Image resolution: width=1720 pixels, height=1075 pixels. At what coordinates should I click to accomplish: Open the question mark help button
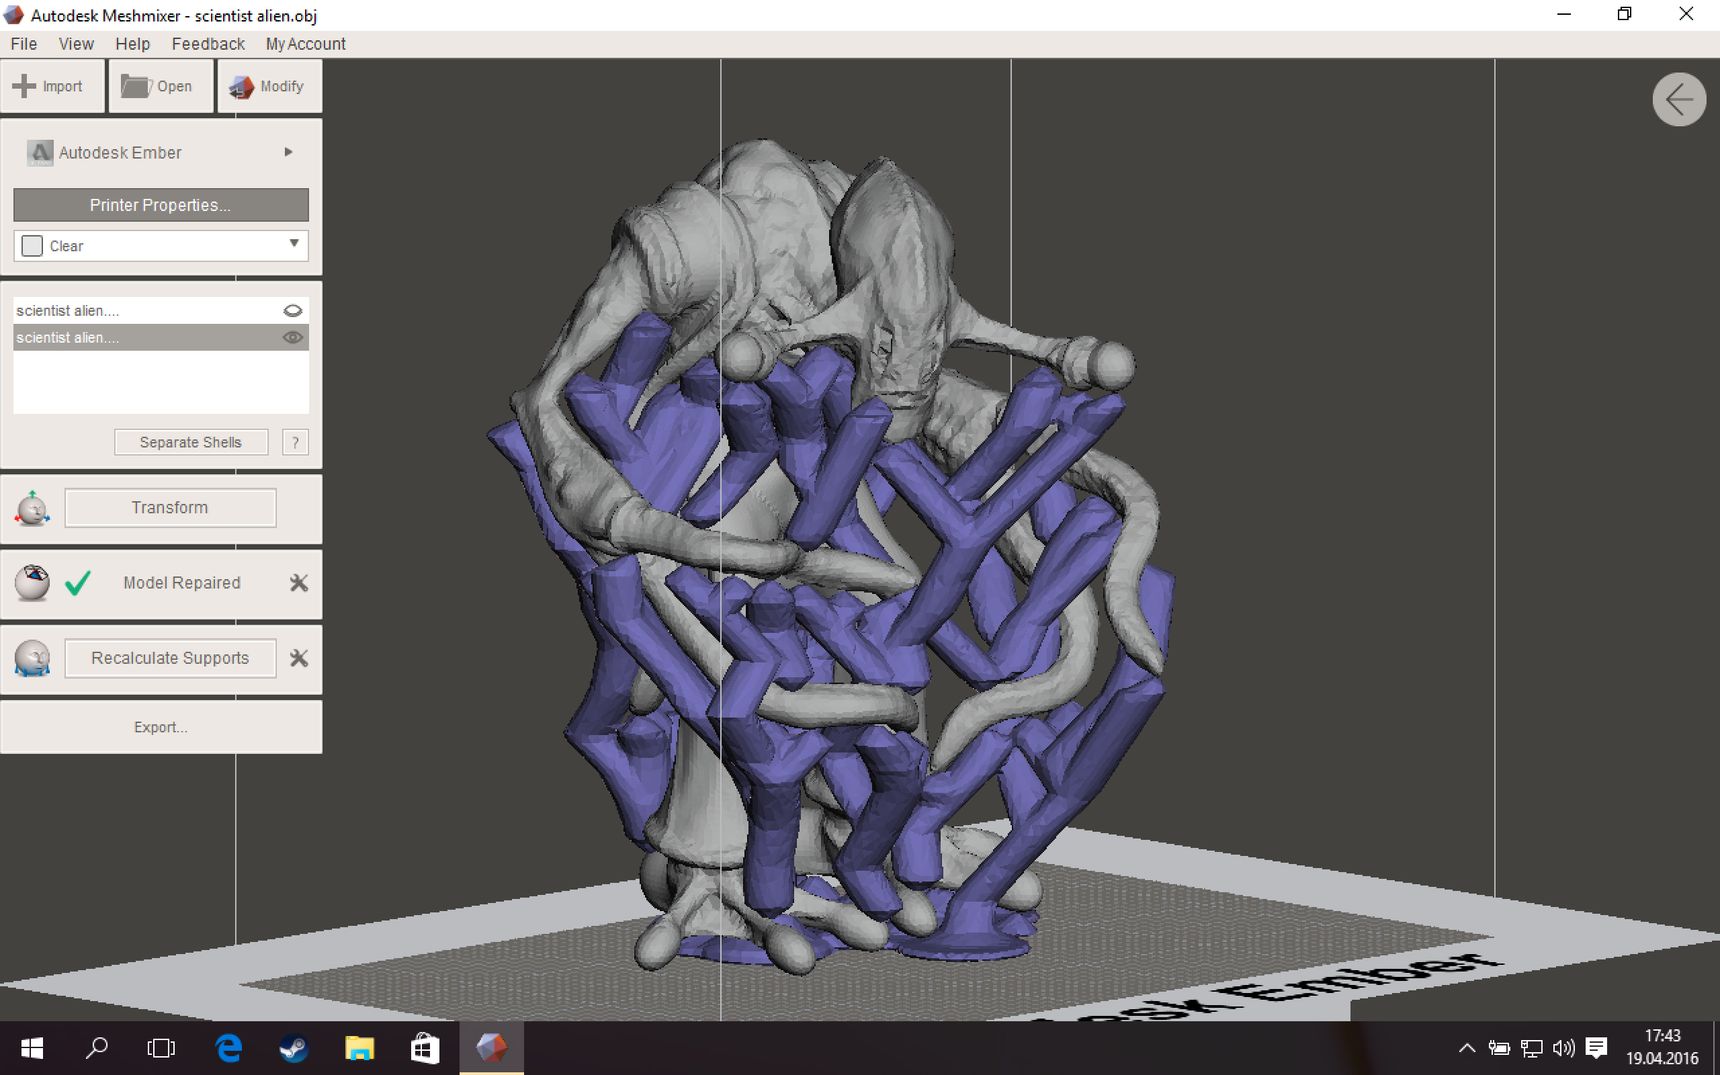coord(295,442)
